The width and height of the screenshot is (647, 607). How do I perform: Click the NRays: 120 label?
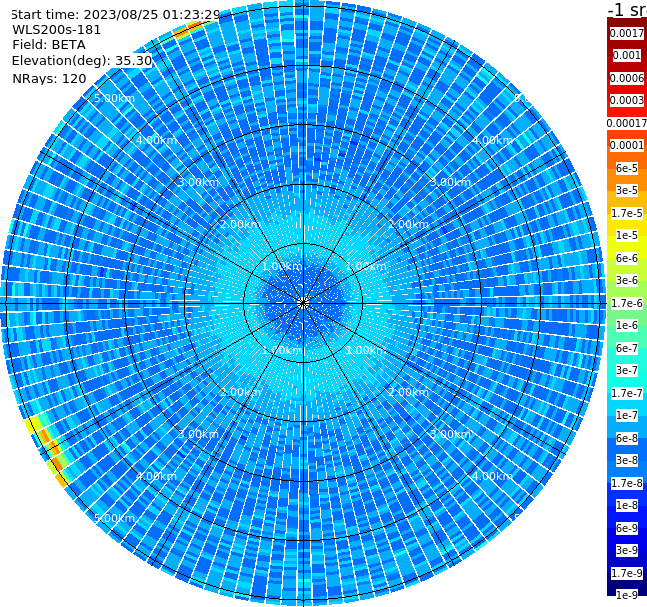point(49,78)
